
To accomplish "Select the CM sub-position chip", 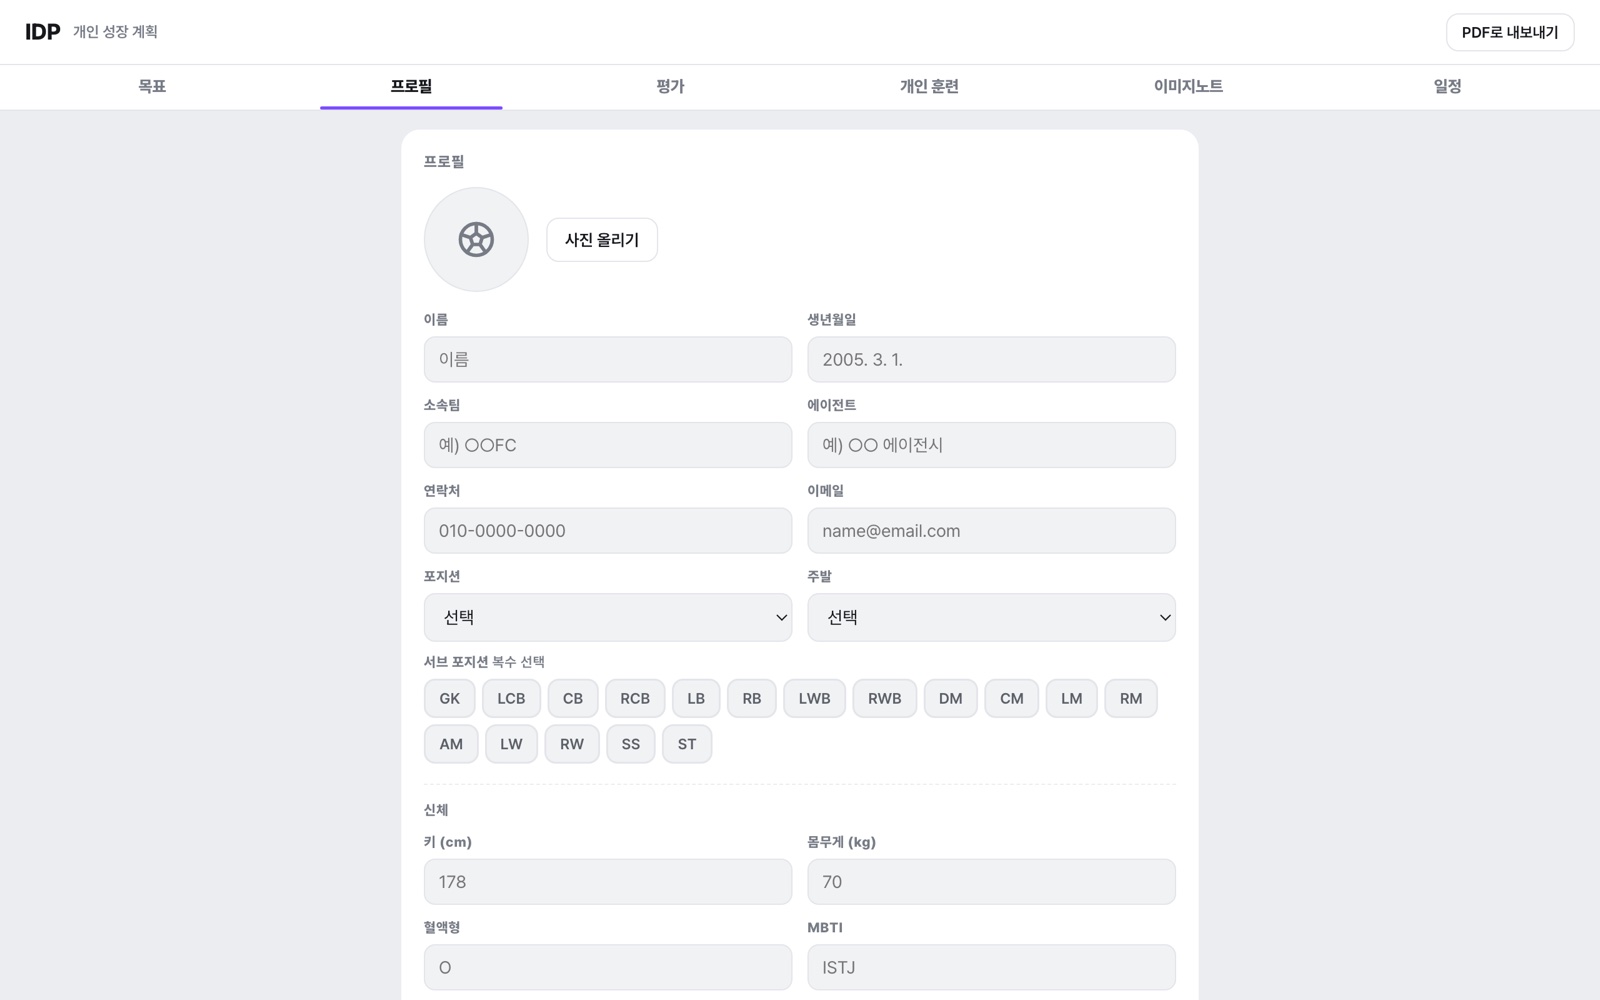I will 1012,698.
